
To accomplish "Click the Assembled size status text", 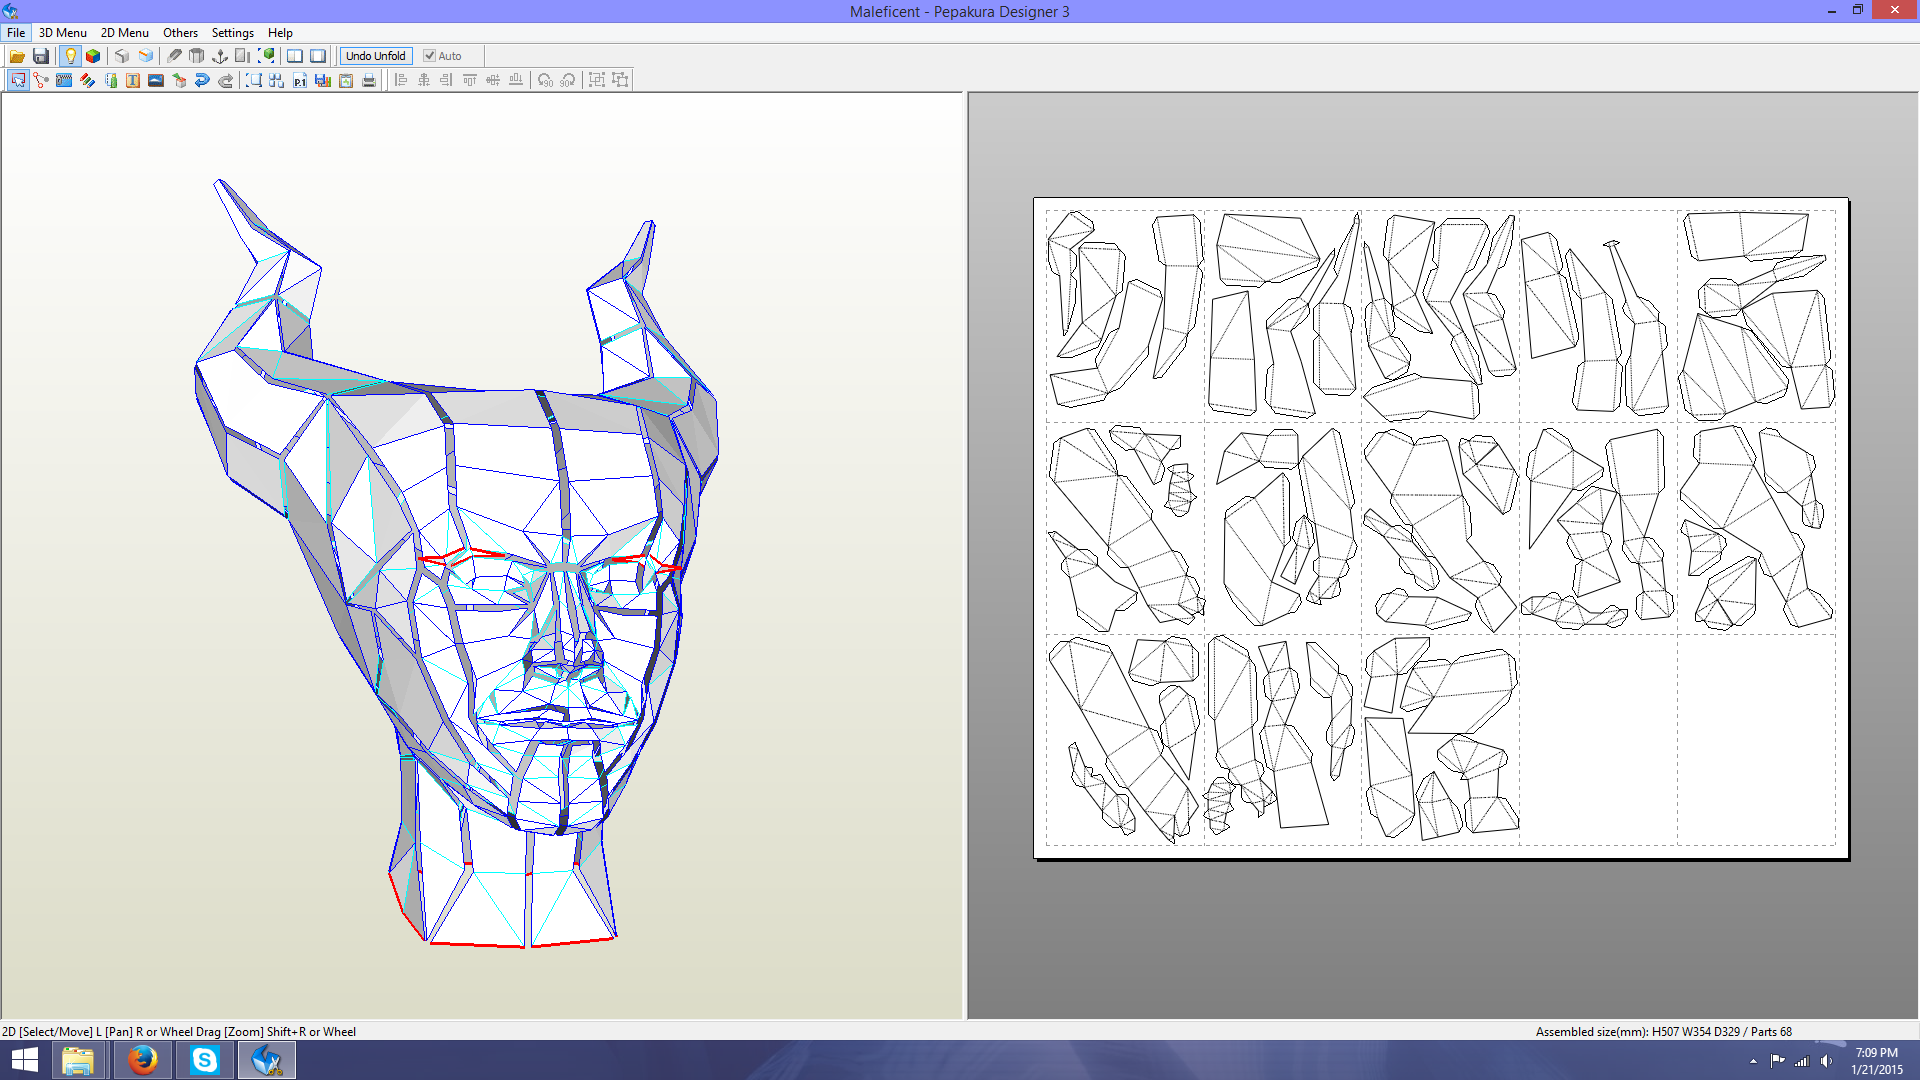I will (x=1663, y=1032).
